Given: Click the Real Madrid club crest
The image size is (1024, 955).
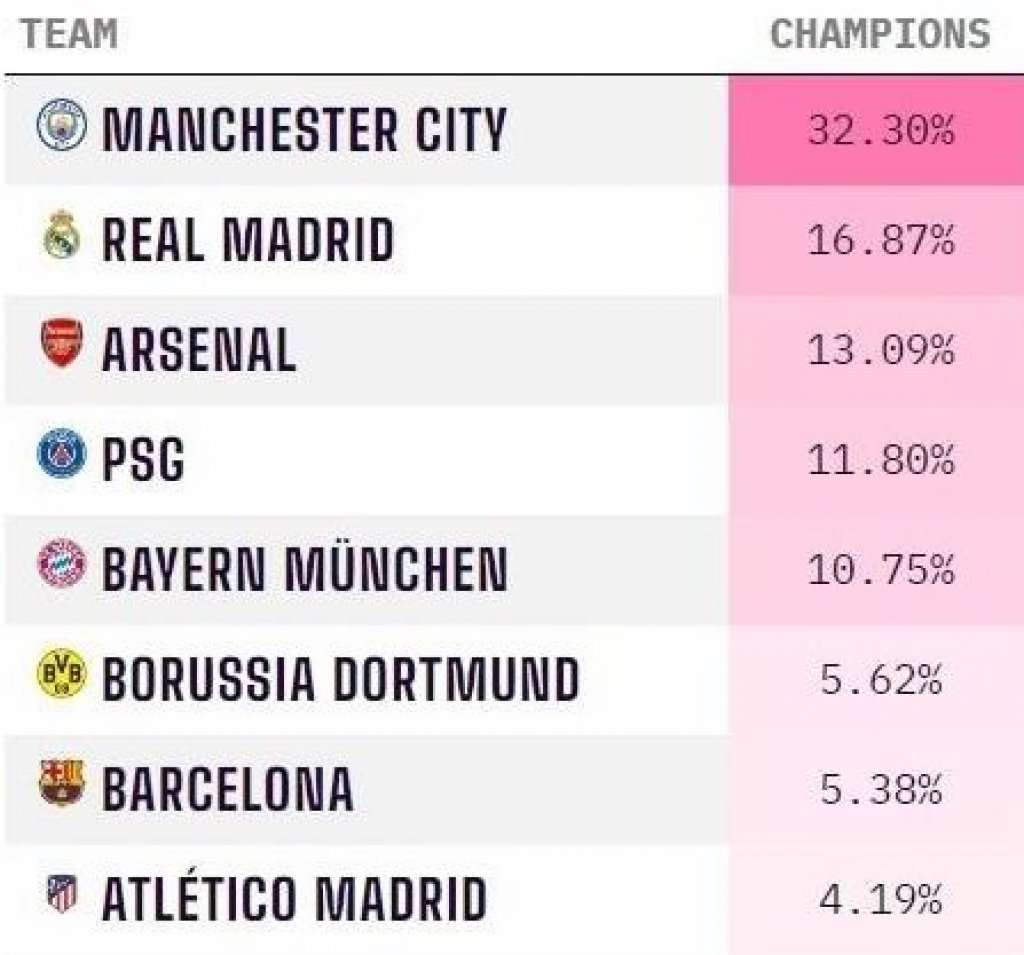Looking at the screenshot, I should coord(62,235).
